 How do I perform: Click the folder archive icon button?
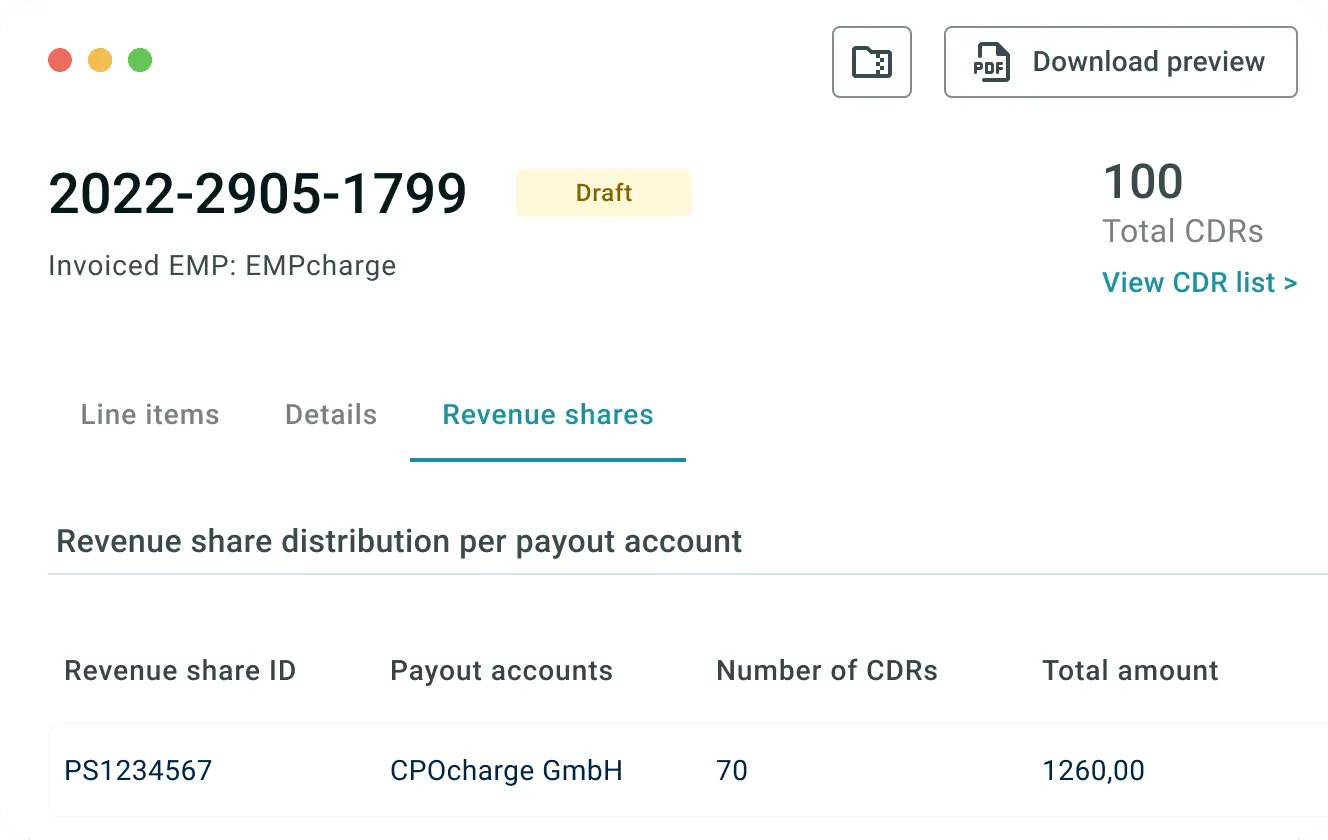[871, 62]
